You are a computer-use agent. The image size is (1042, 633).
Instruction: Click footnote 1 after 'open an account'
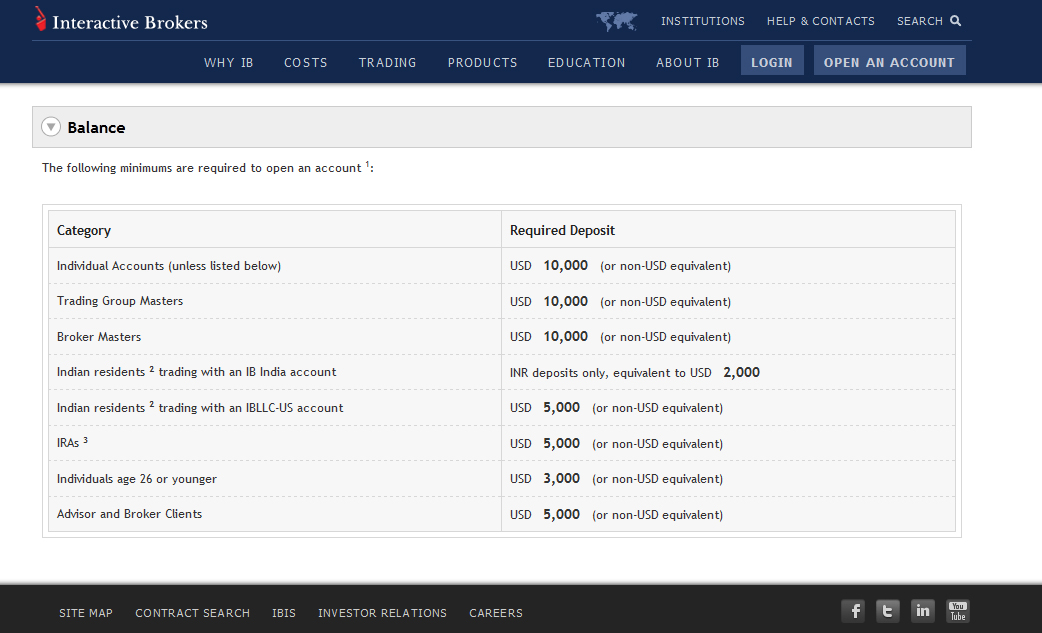coord(367,164)
